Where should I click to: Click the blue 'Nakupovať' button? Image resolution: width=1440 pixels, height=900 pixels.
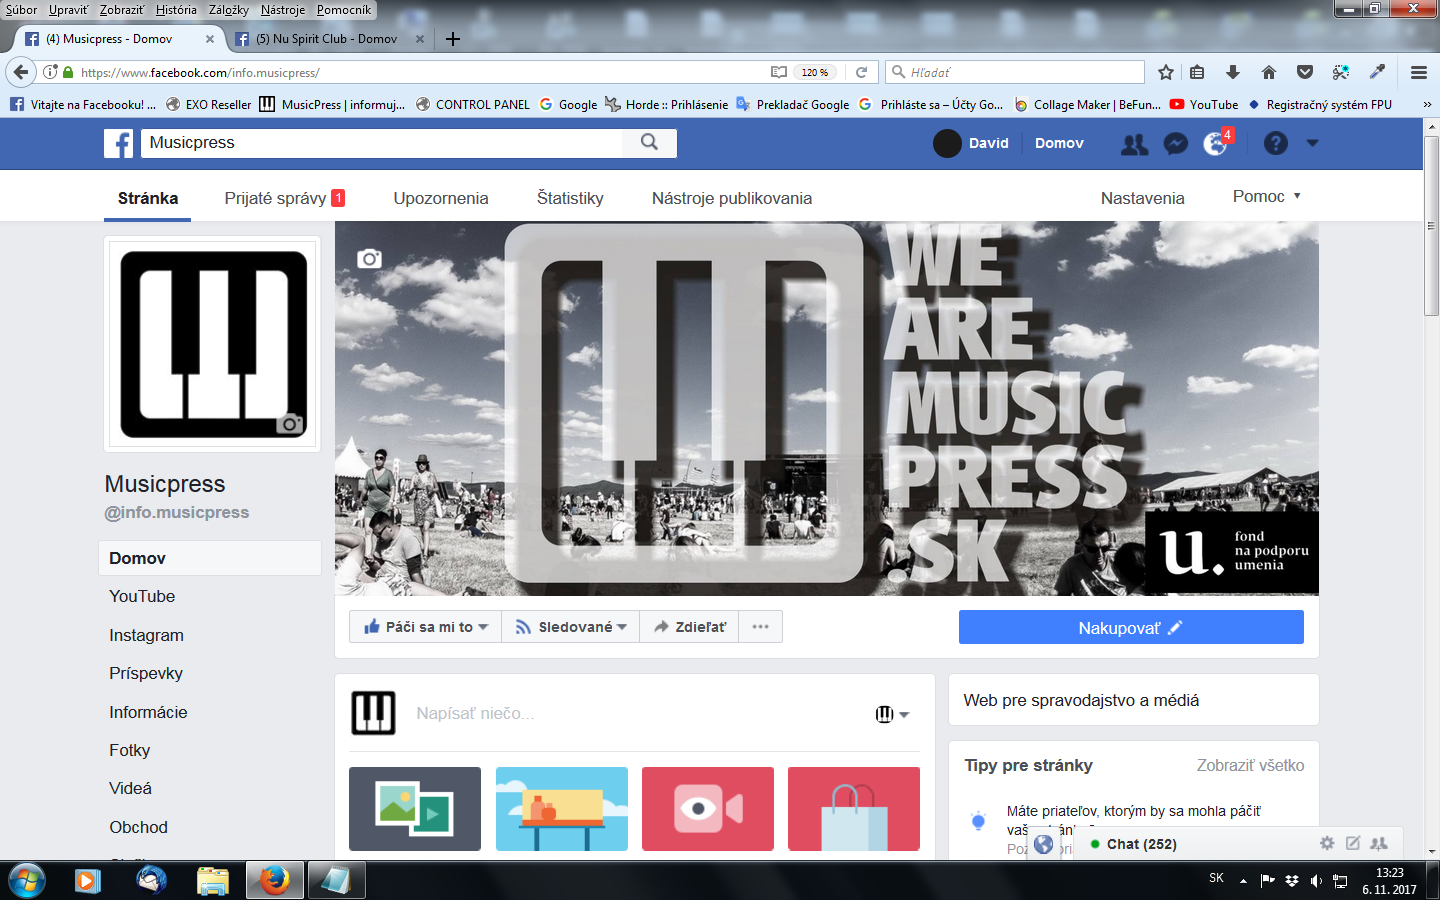pos(1130,628)
